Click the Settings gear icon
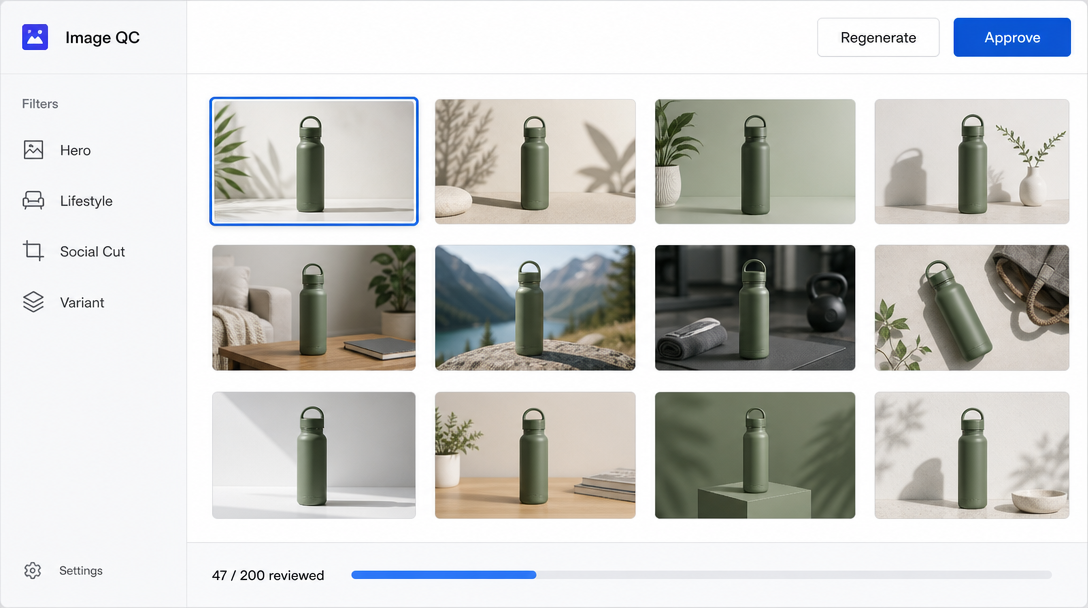Image resolution: width=1088 pixels, height=608 pixels. pyautogui.click(x=33, y=571)
